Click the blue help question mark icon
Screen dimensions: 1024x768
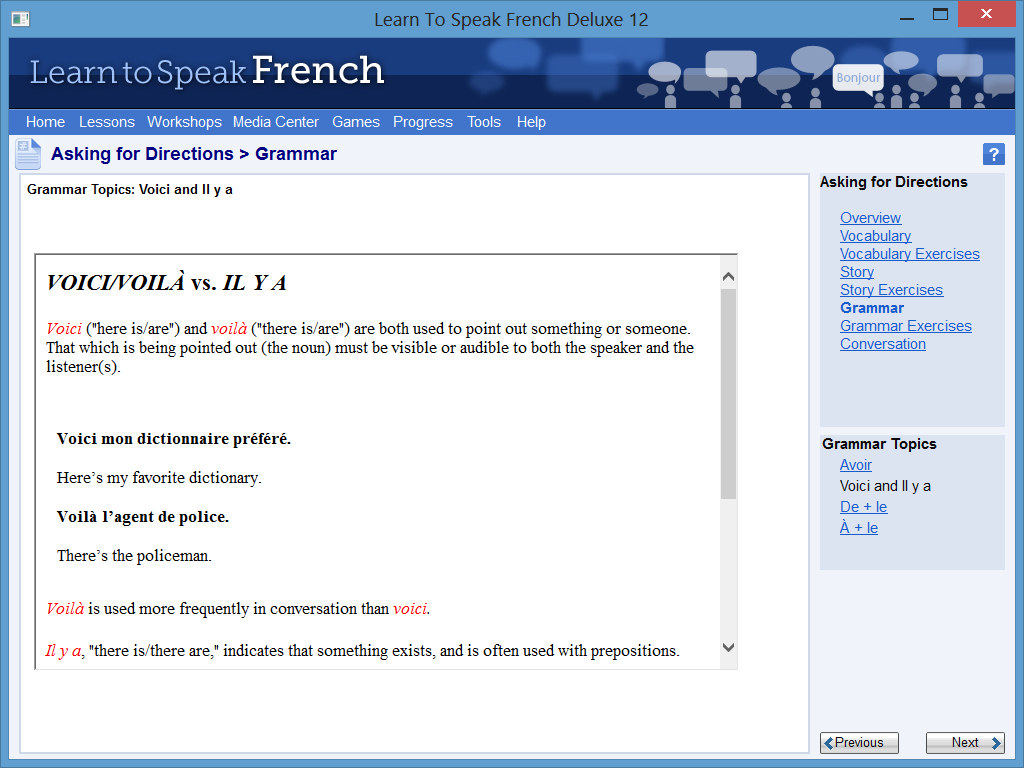coord(993,155)
